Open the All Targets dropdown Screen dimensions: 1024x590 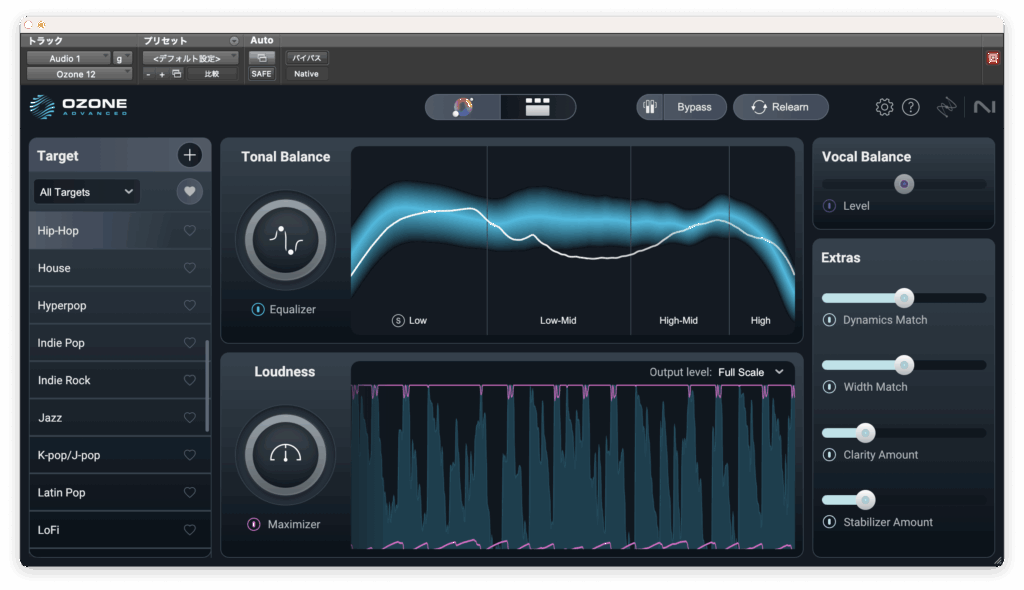(x=86, y=192)
